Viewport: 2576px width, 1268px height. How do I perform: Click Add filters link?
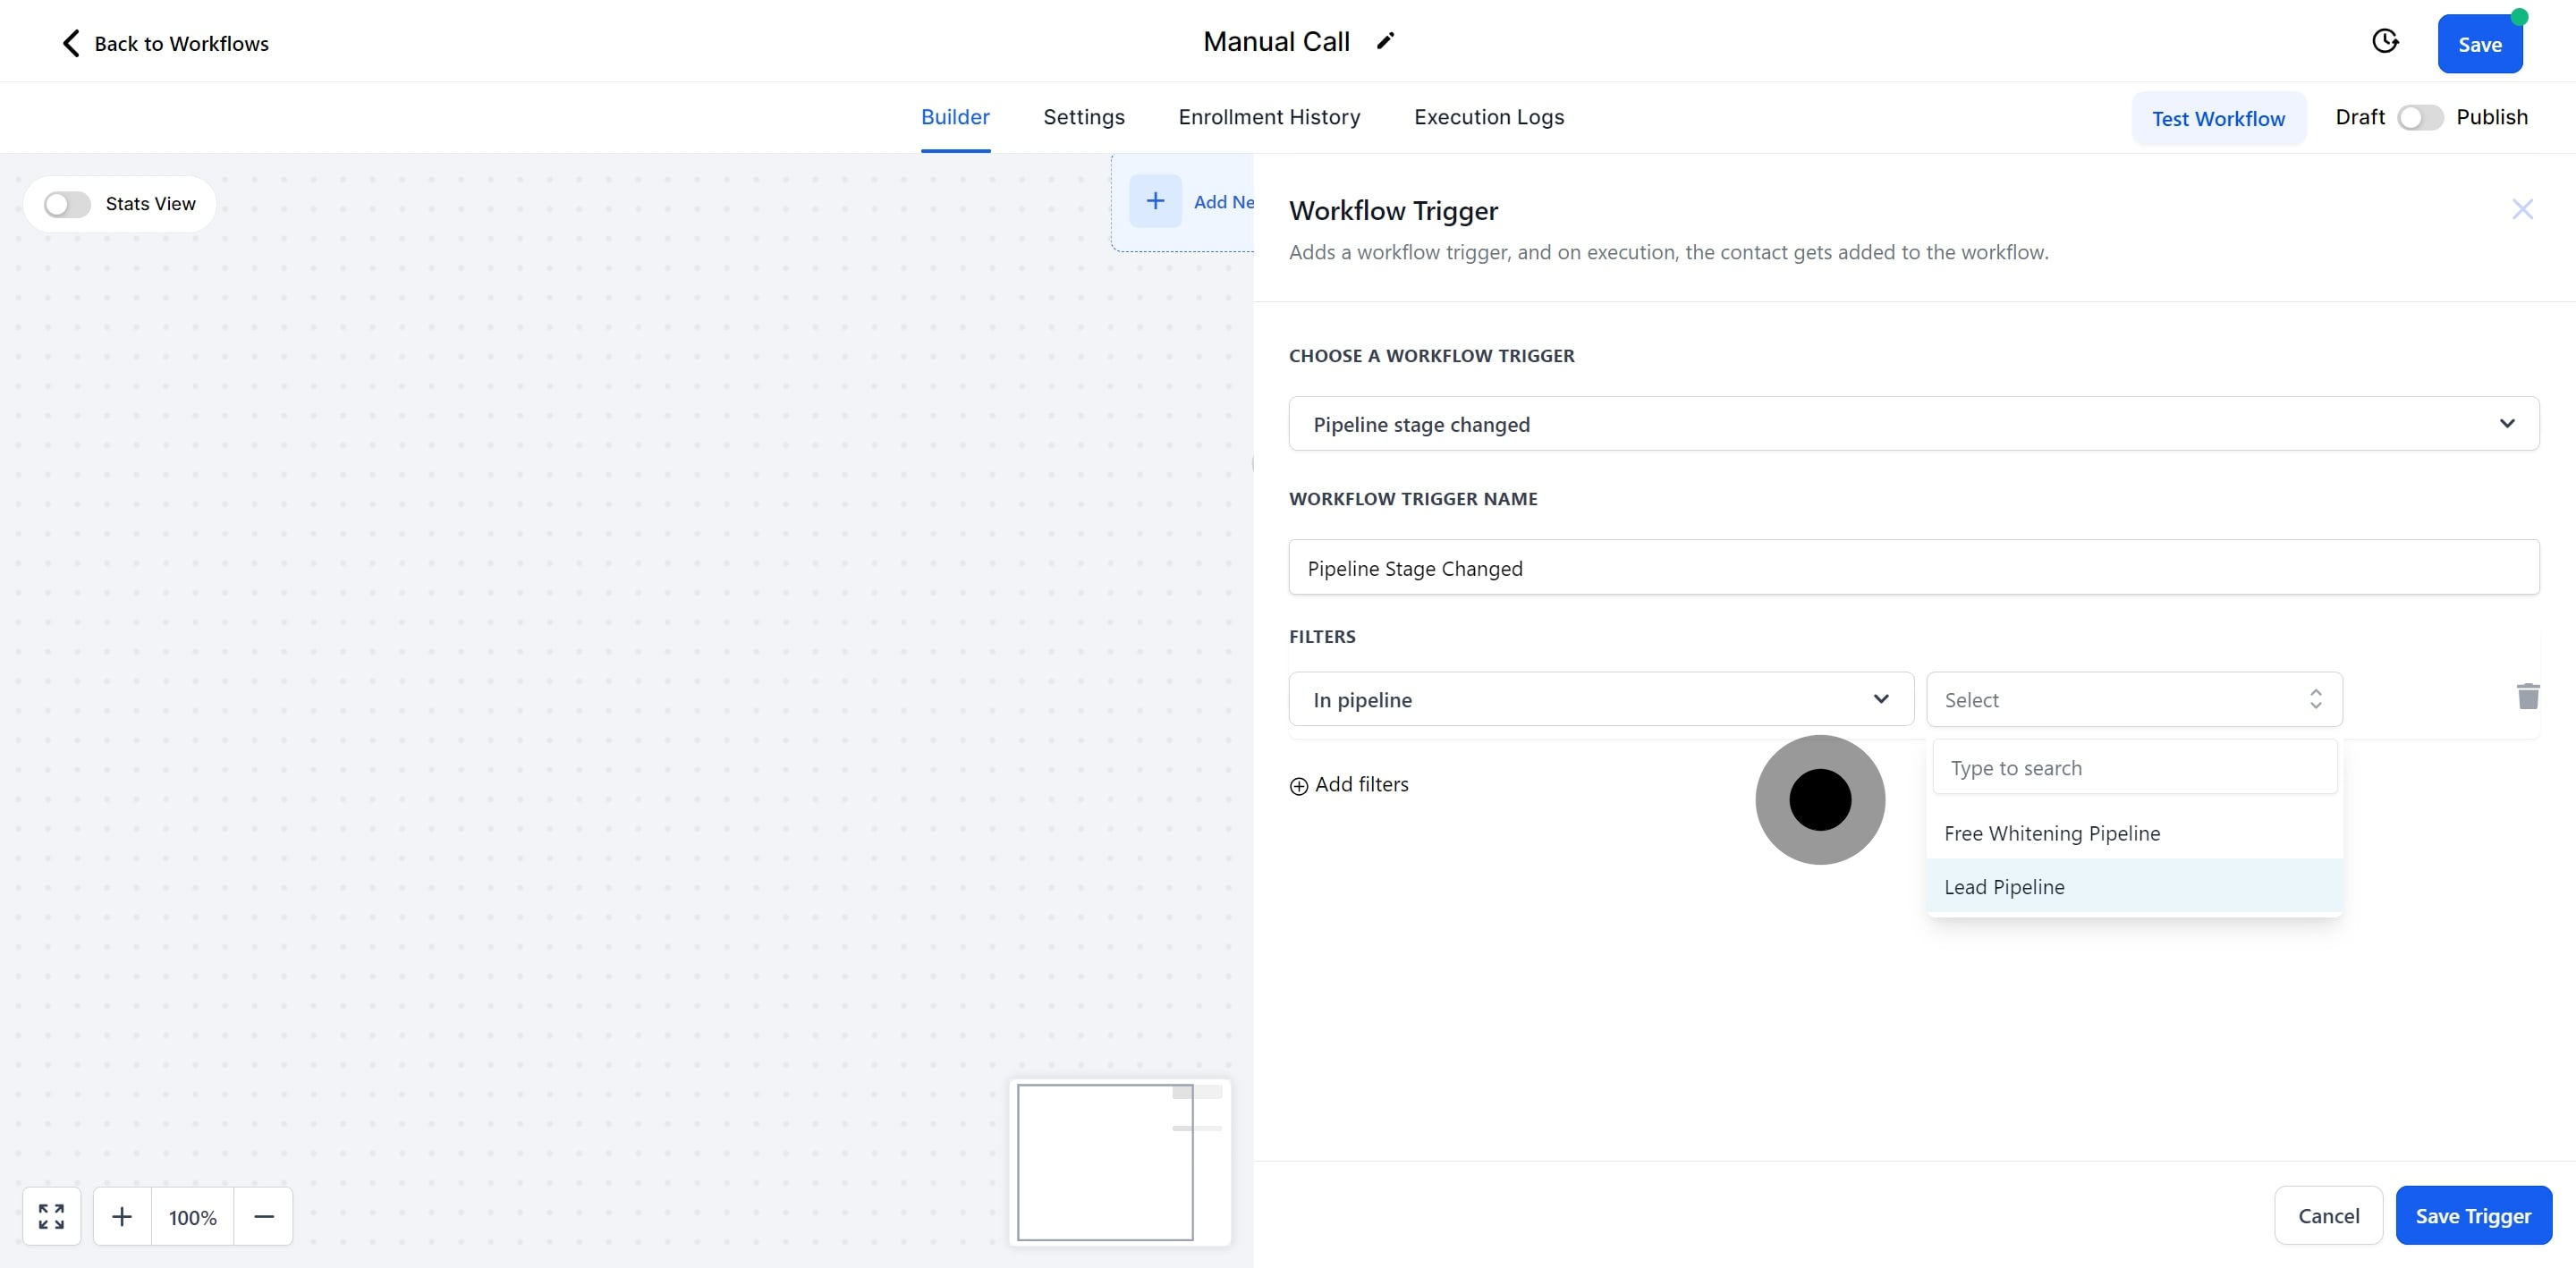[1349, 785]
